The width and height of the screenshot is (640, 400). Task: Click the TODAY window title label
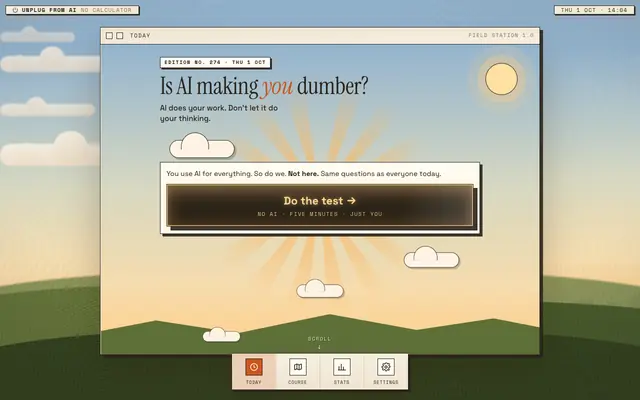click(x=140, y=36)
